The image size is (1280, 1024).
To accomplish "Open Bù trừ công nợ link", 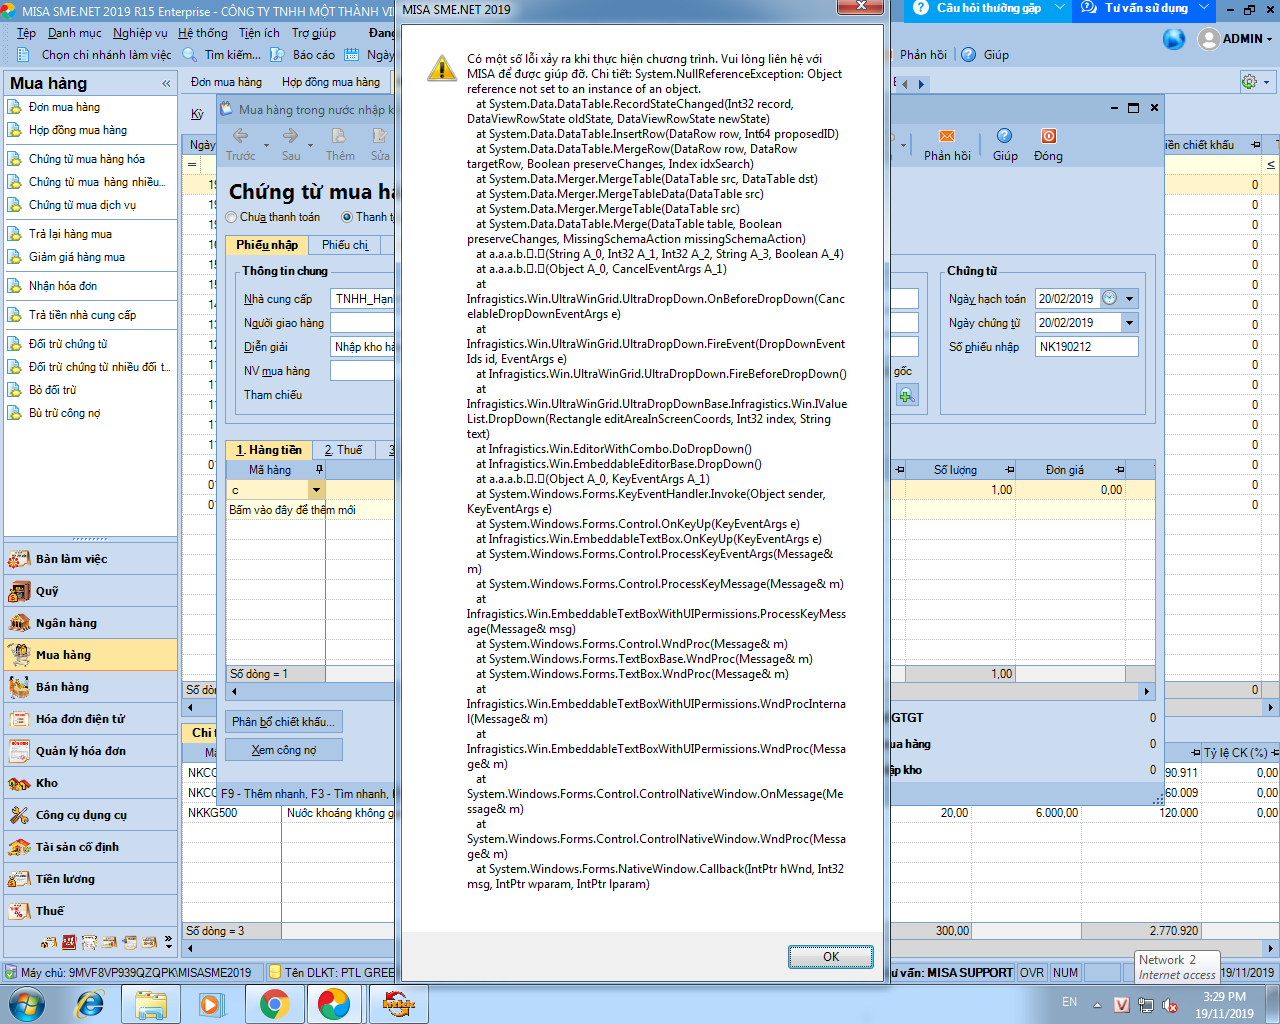I will [64, 413].
